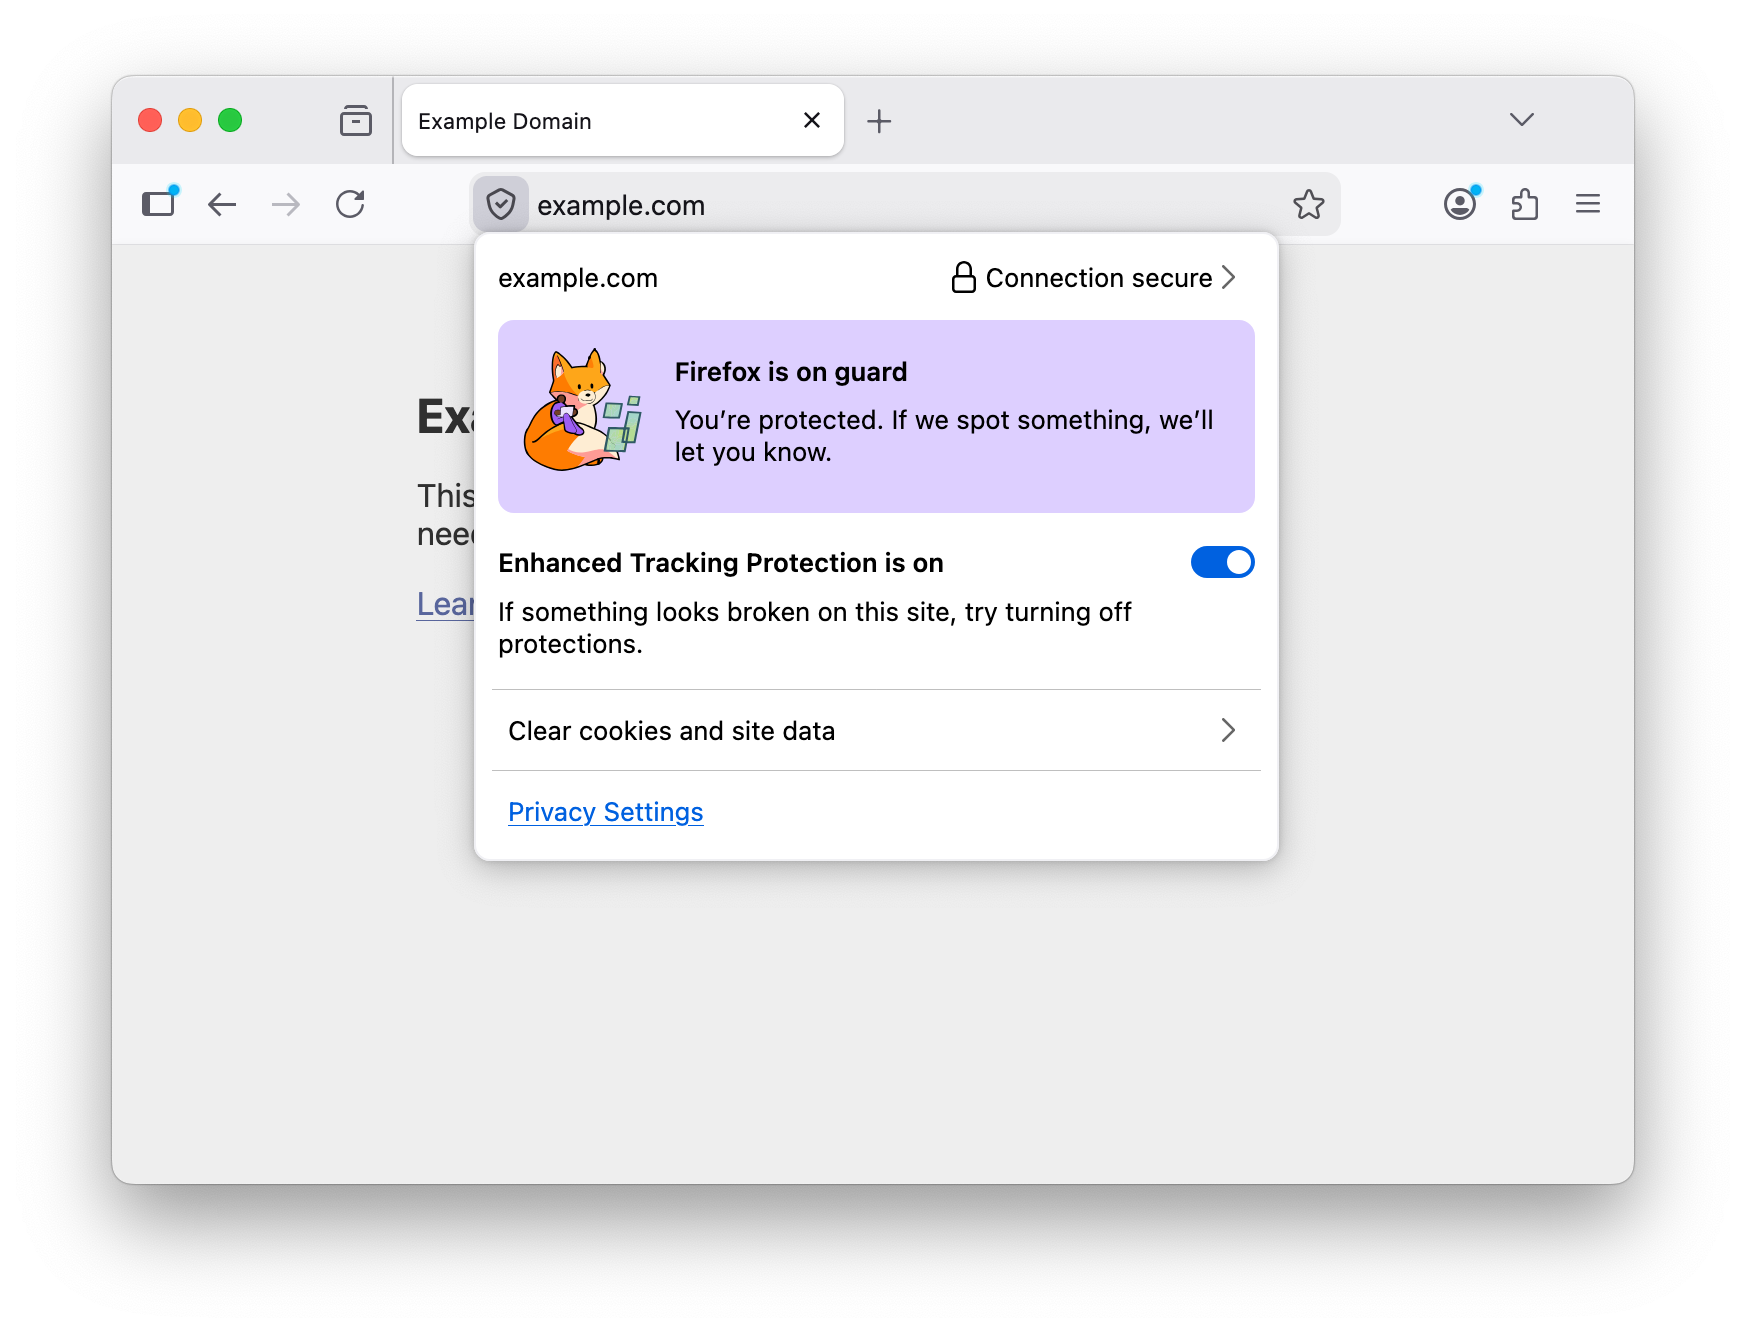The width and height of the screenshot is (1746, 1332).
Task: Click the green maximize window button
Action: (230, 120)
